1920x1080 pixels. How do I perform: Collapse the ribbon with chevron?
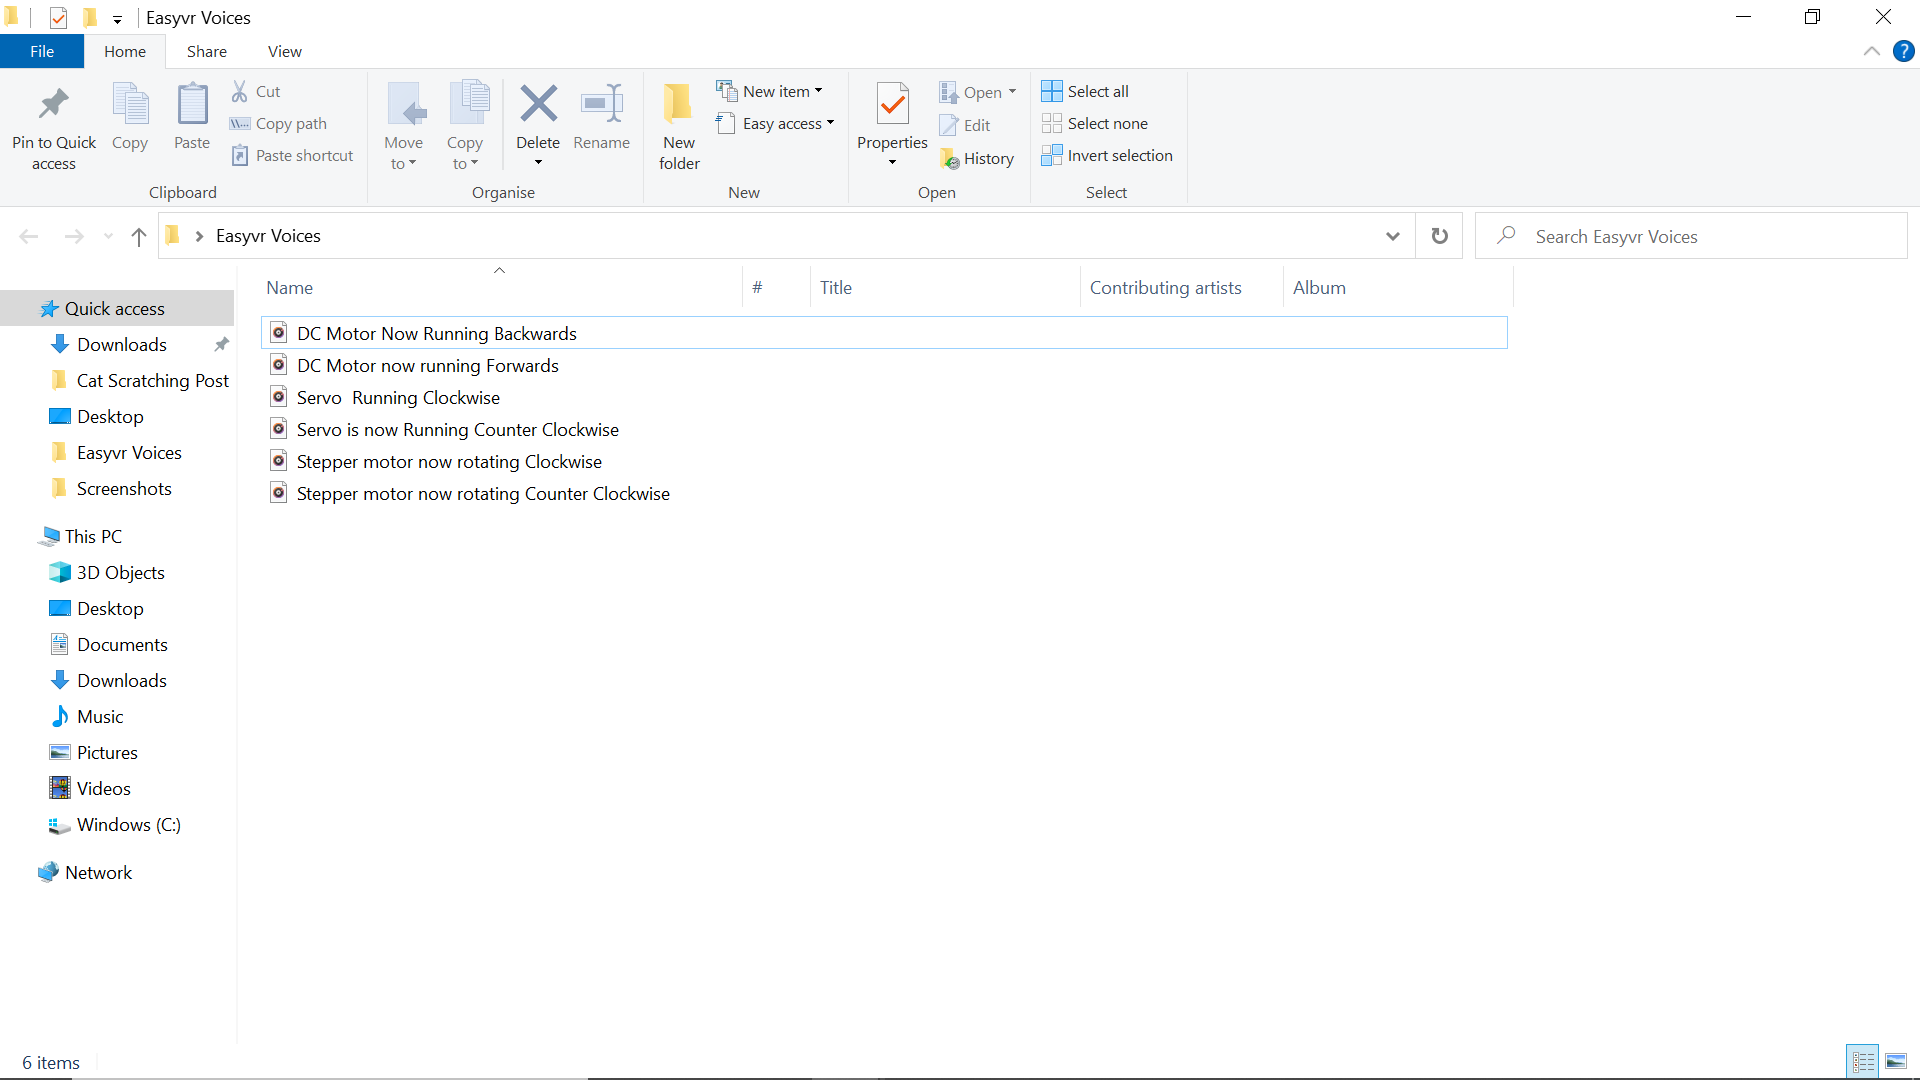(x=1871, y=51)
